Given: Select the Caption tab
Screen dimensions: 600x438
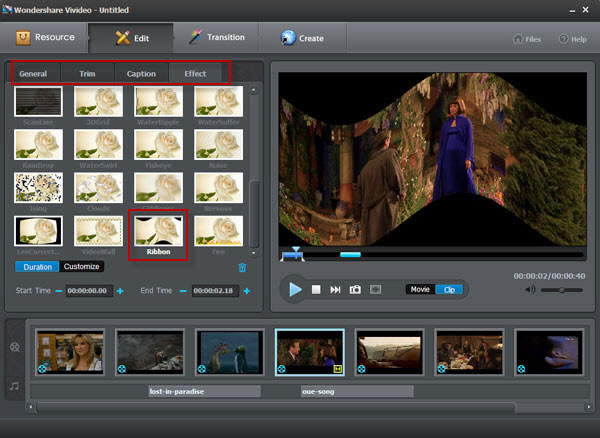Looking at the screenshot, I should point(141,73).
